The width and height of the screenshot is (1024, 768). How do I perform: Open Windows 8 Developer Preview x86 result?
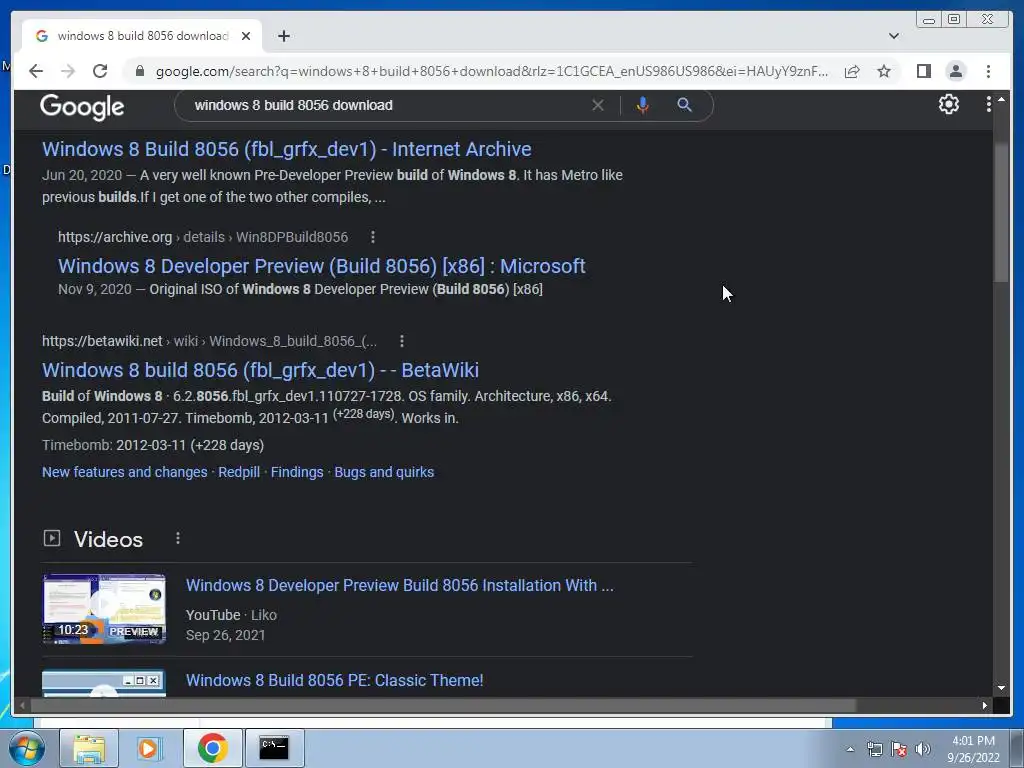click(x=321, y=266)
